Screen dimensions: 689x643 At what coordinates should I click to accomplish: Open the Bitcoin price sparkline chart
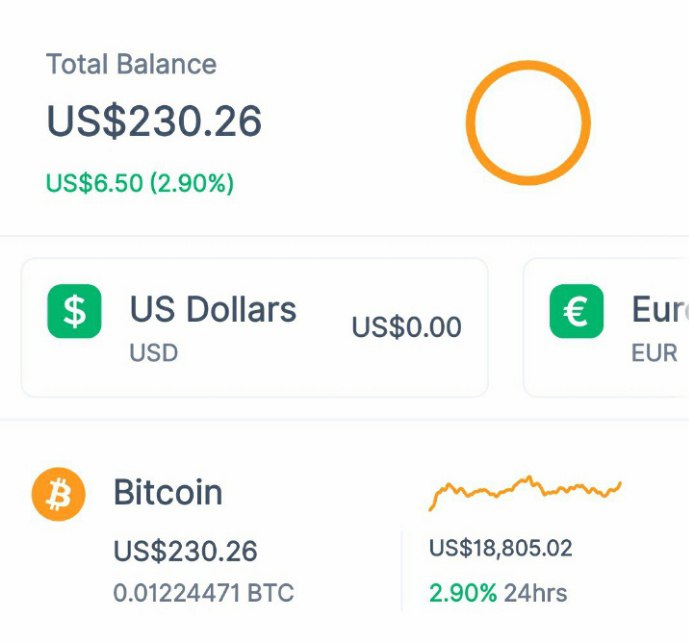(525, 489)
